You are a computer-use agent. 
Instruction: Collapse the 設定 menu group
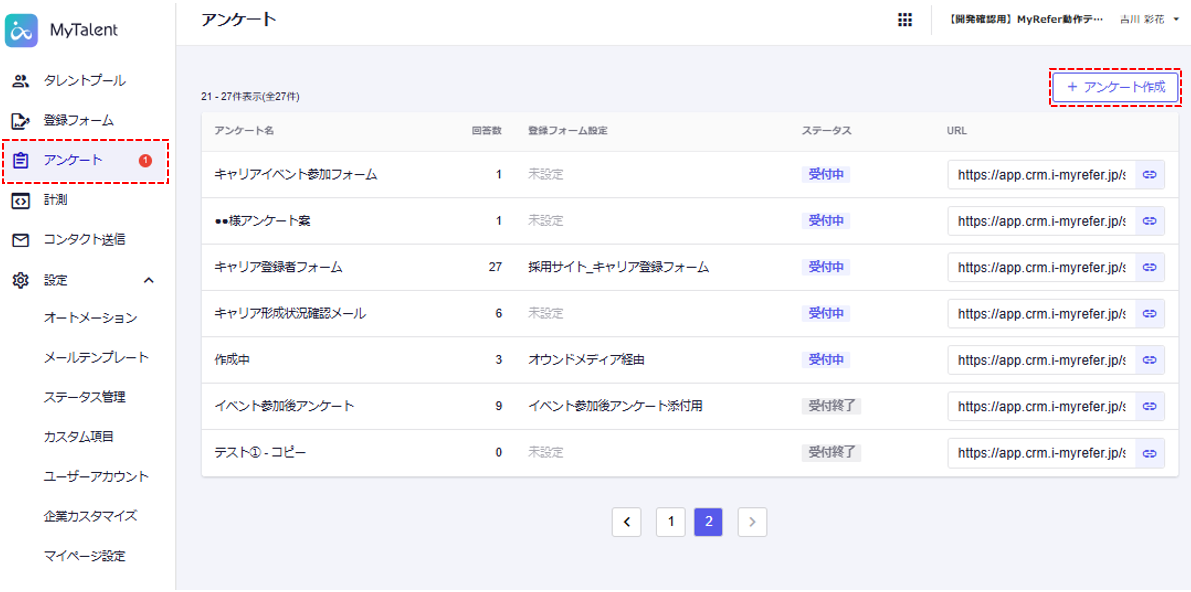149,280
